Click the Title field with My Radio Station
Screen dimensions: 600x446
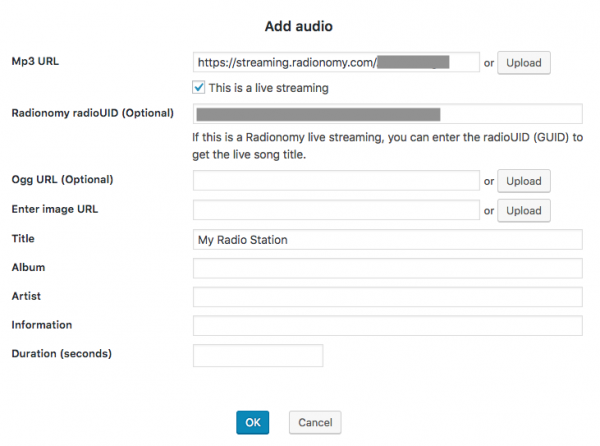point(387,239)
